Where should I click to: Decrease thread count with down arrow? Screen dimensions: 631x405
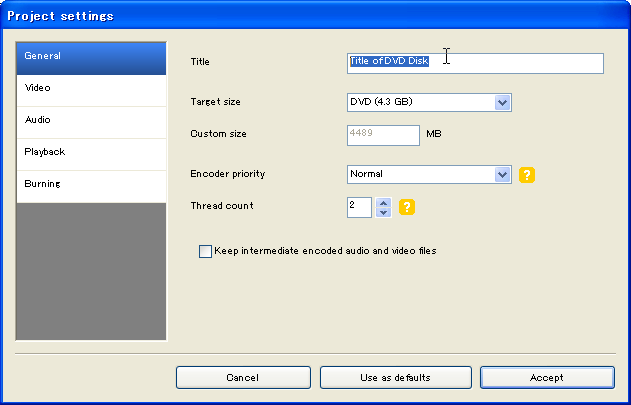tap(383, 212)
